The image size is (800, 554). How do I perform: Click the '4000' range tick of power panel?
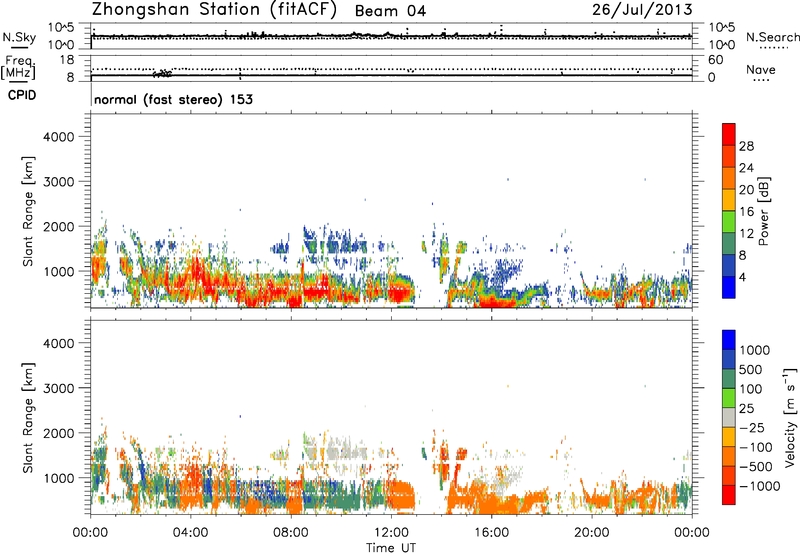click(x=59, y=137)
